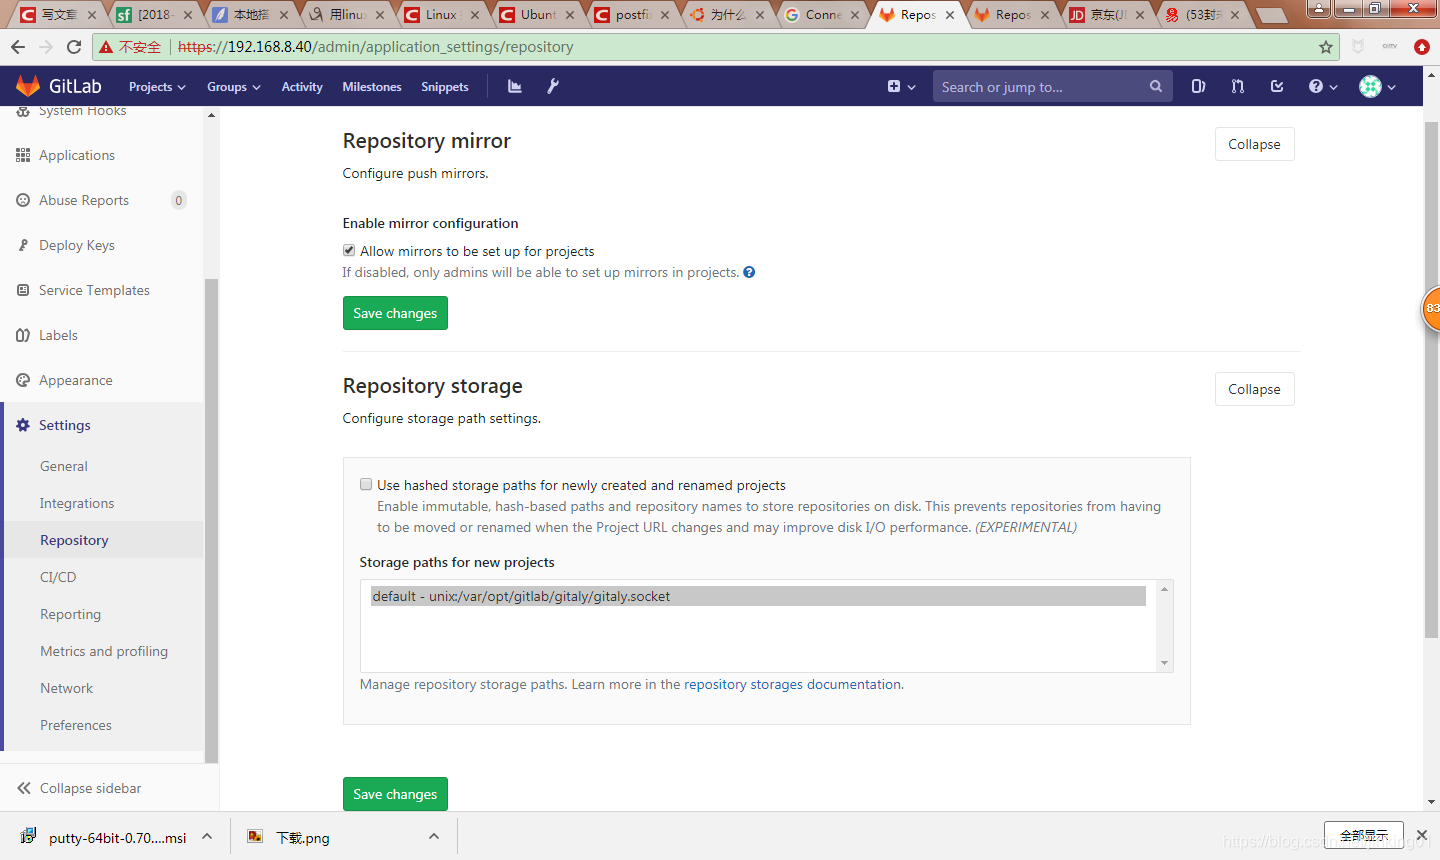This screenshot has height=860, width=1440.
Task: Expand the Groups menu
Action: point(233,87)
